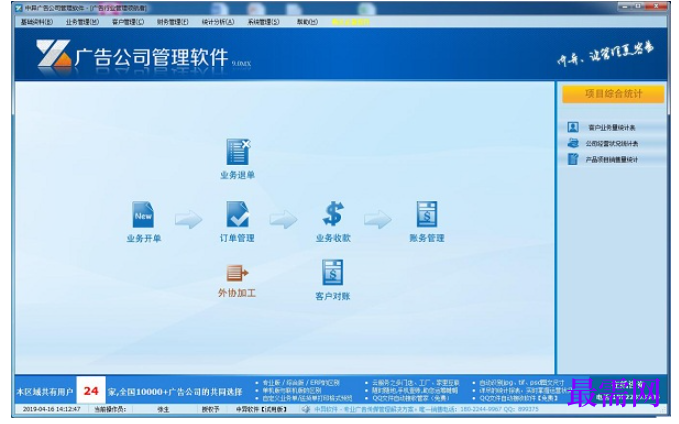
Task: Open the 订单管理 checkmark icon
Action: point(237,214)
